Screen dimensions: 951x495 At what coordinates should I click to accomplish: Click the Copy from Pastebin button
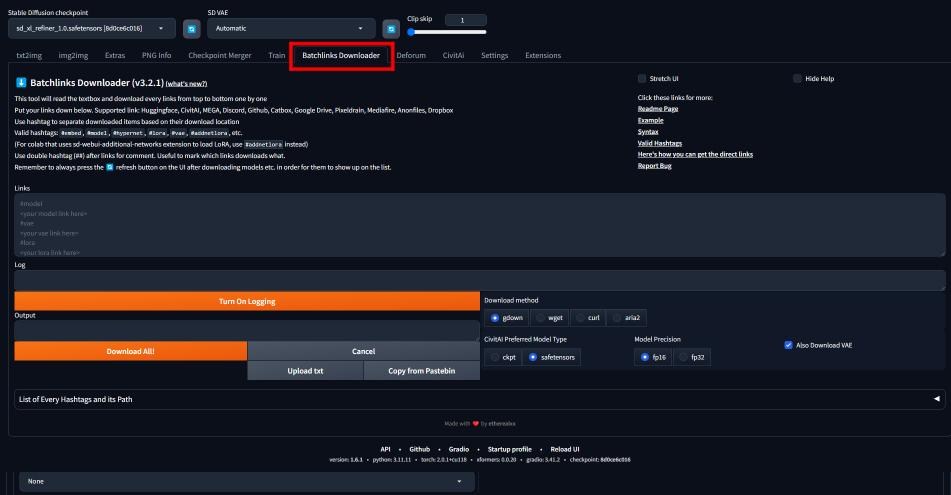click(x=421, y=371)
